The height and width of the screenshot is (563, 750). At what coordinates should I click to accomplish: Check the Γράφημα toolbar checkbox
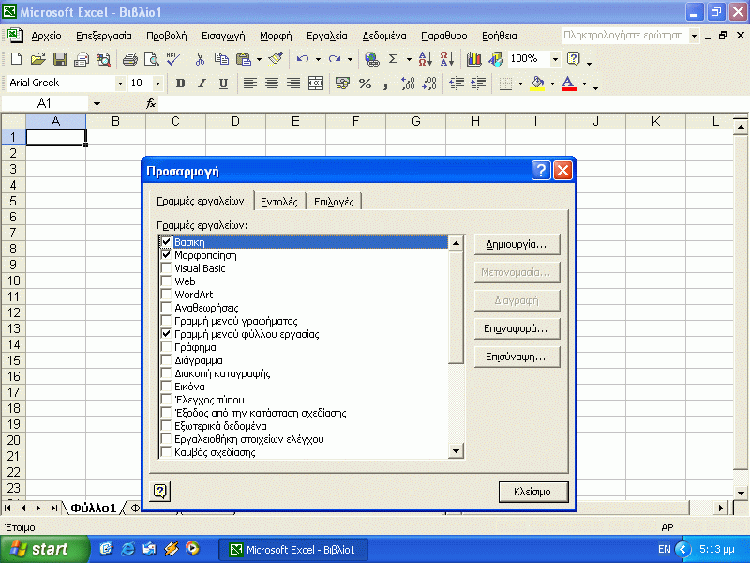point(166,347)
